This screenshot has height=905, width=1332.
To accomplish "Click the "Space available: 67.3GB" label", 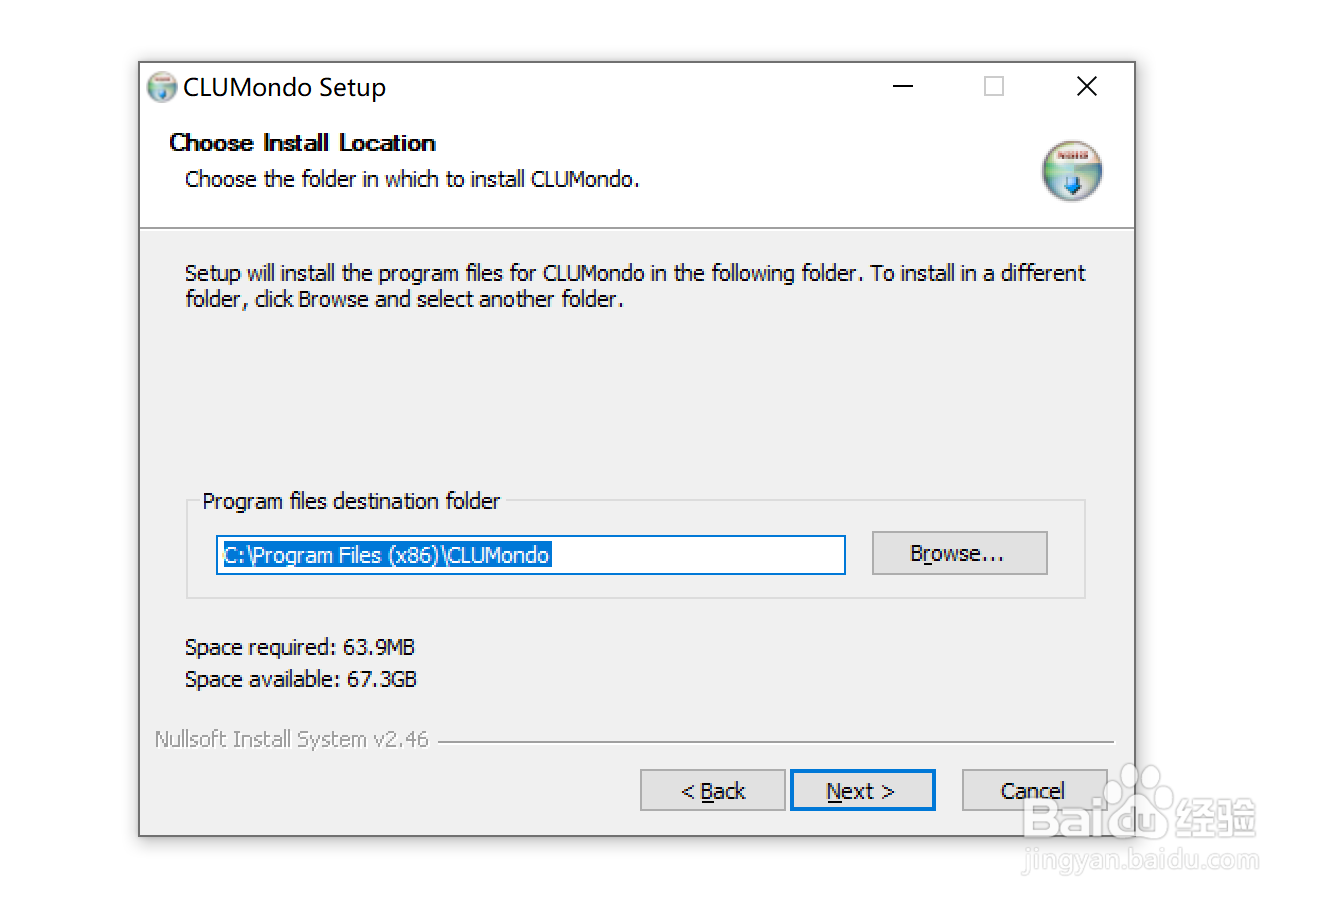I will [301, 680].
